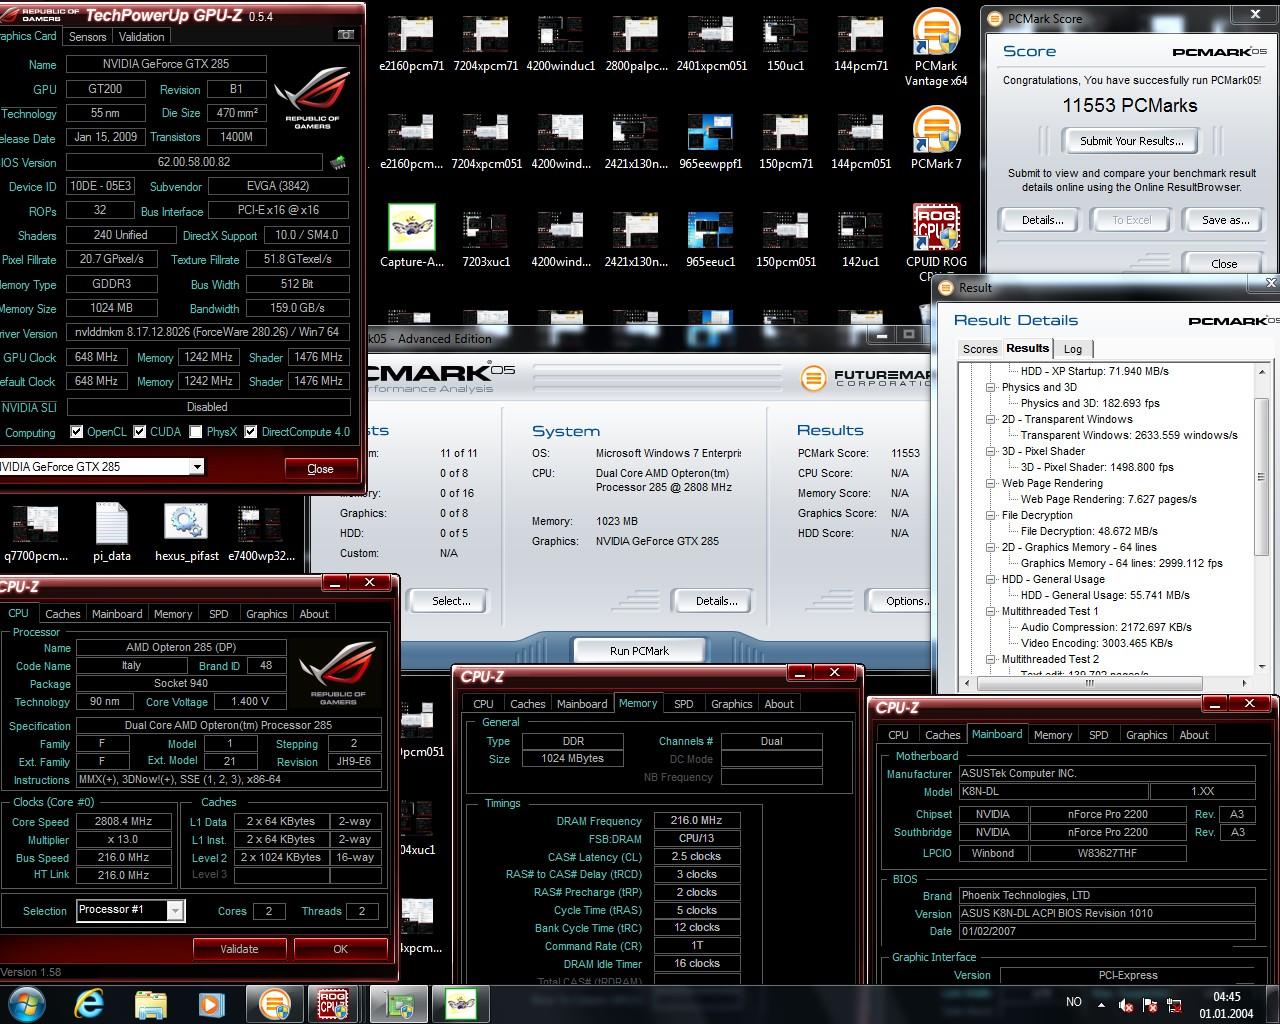Switch to ROG CPU-Z taskbar button
The width and height of the screenshot is (1280, 1024).
click(x=334, y=1003)
